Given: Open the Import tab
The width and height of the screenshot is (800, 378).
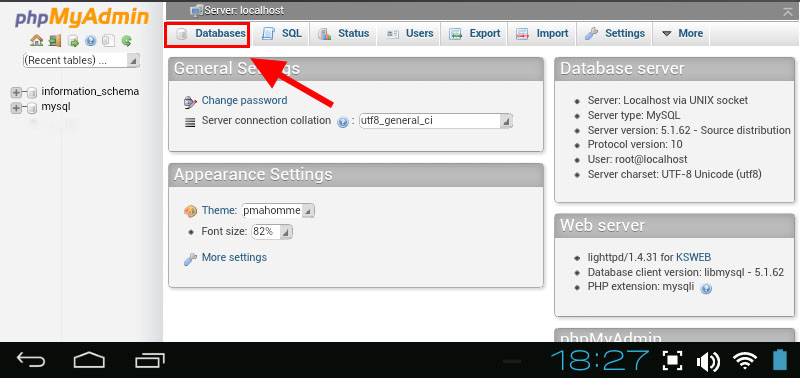Looking at the screenshot, I should 542,34.
